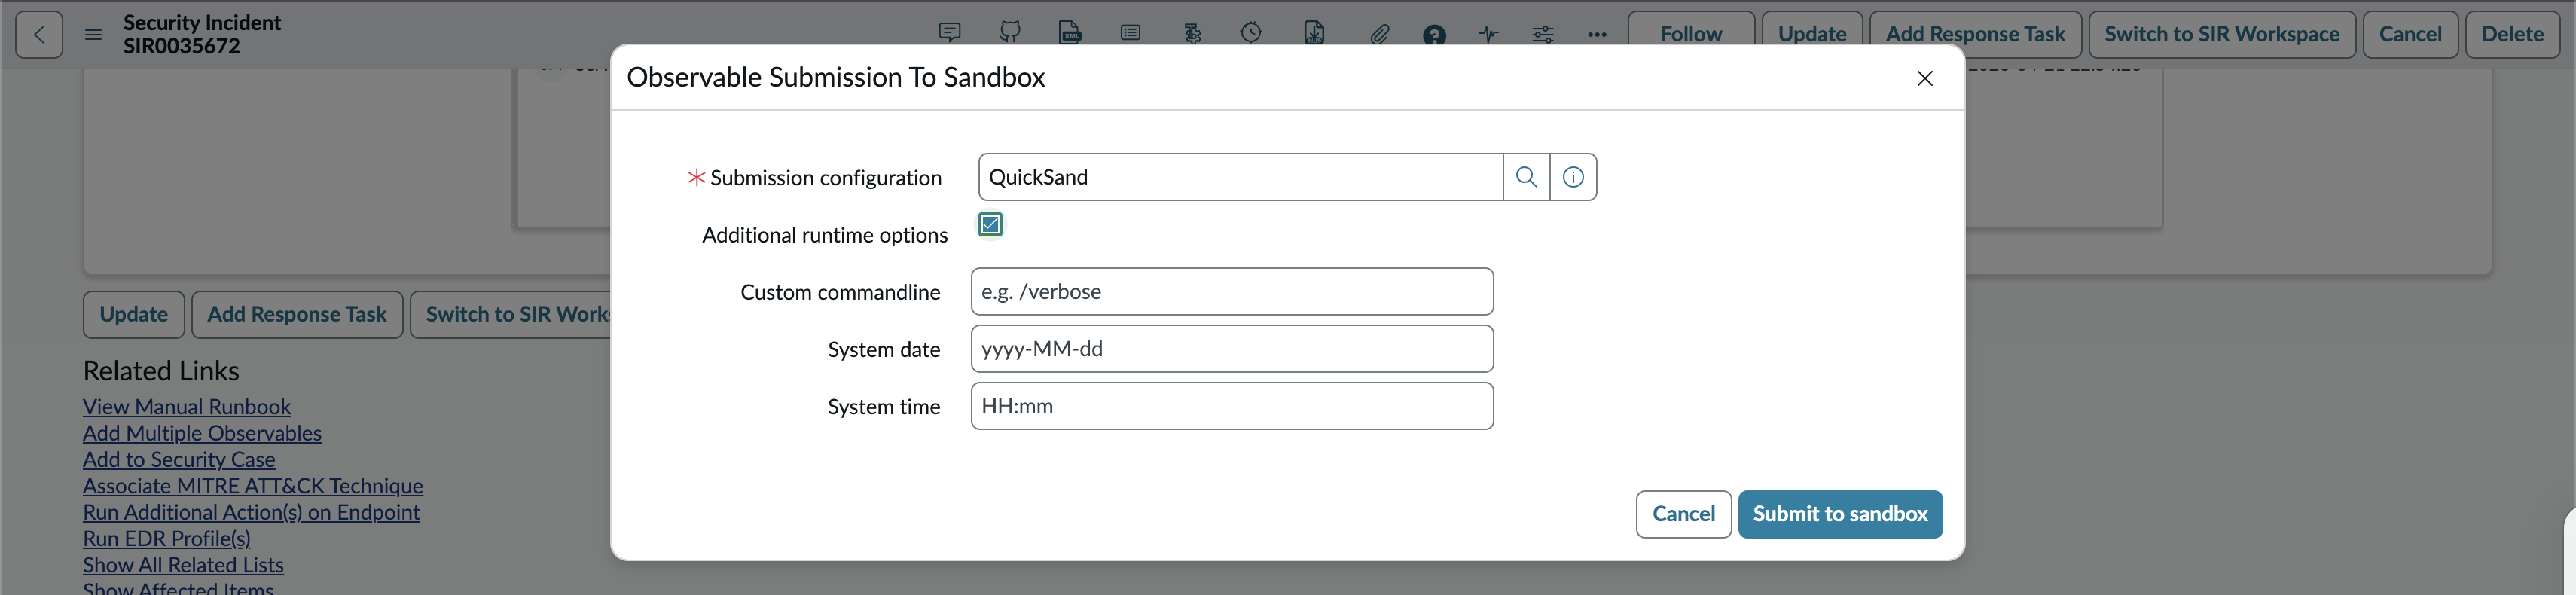Click the XML file icon in header
Viewport: 2576px width, 595px height.
coord(1070,33)
